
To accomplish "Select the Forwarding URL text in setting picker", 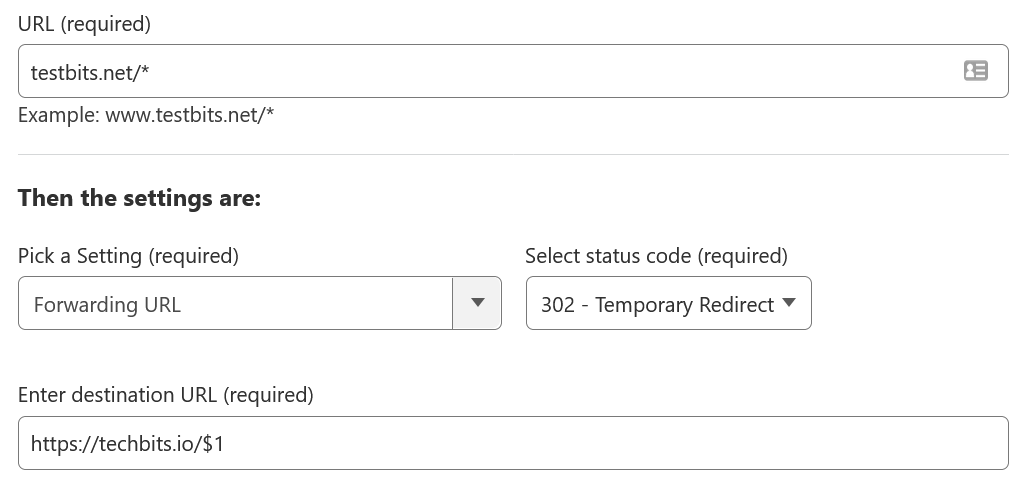I will 107,305.
